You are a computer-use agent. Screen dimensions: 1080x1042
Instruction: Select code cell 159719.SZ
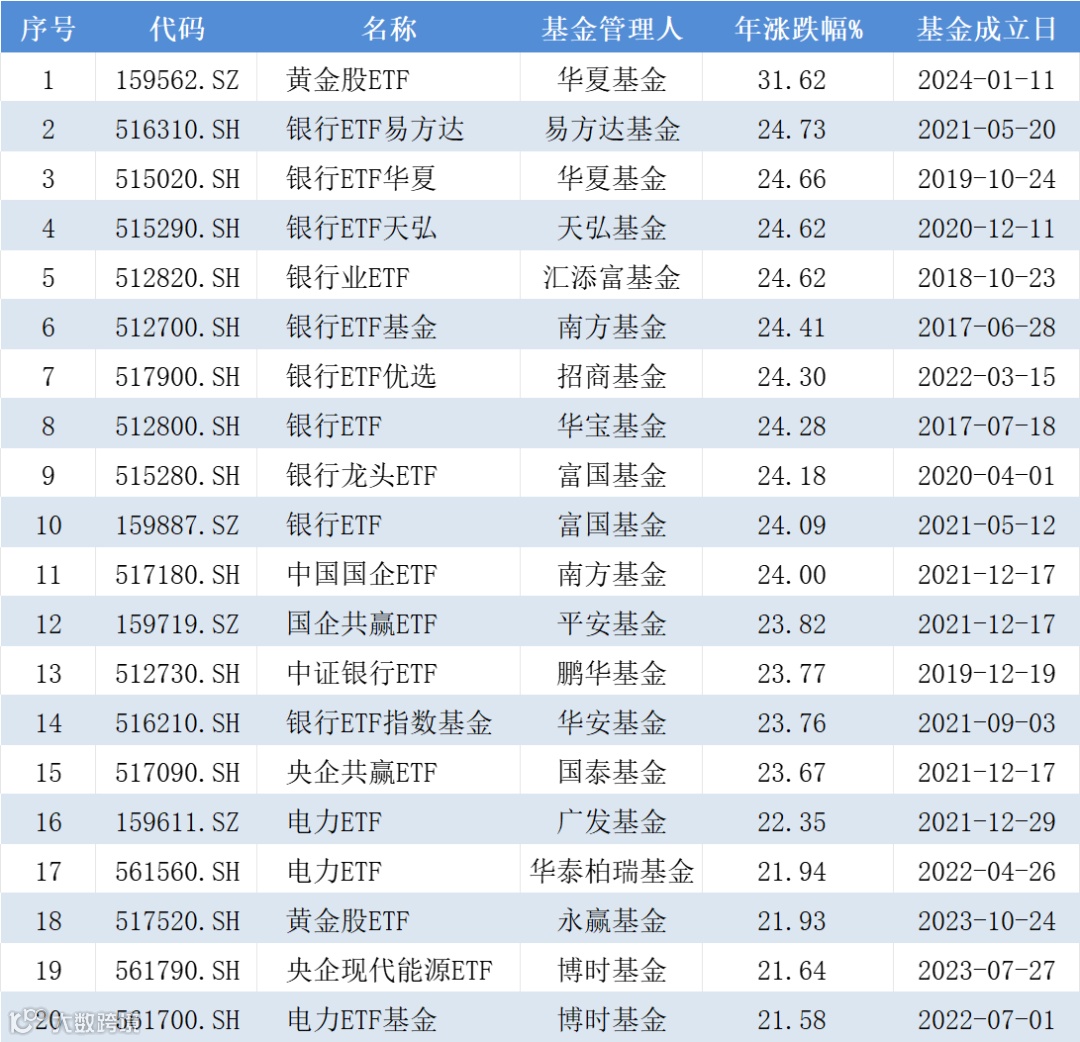click(x=177, y=624)
